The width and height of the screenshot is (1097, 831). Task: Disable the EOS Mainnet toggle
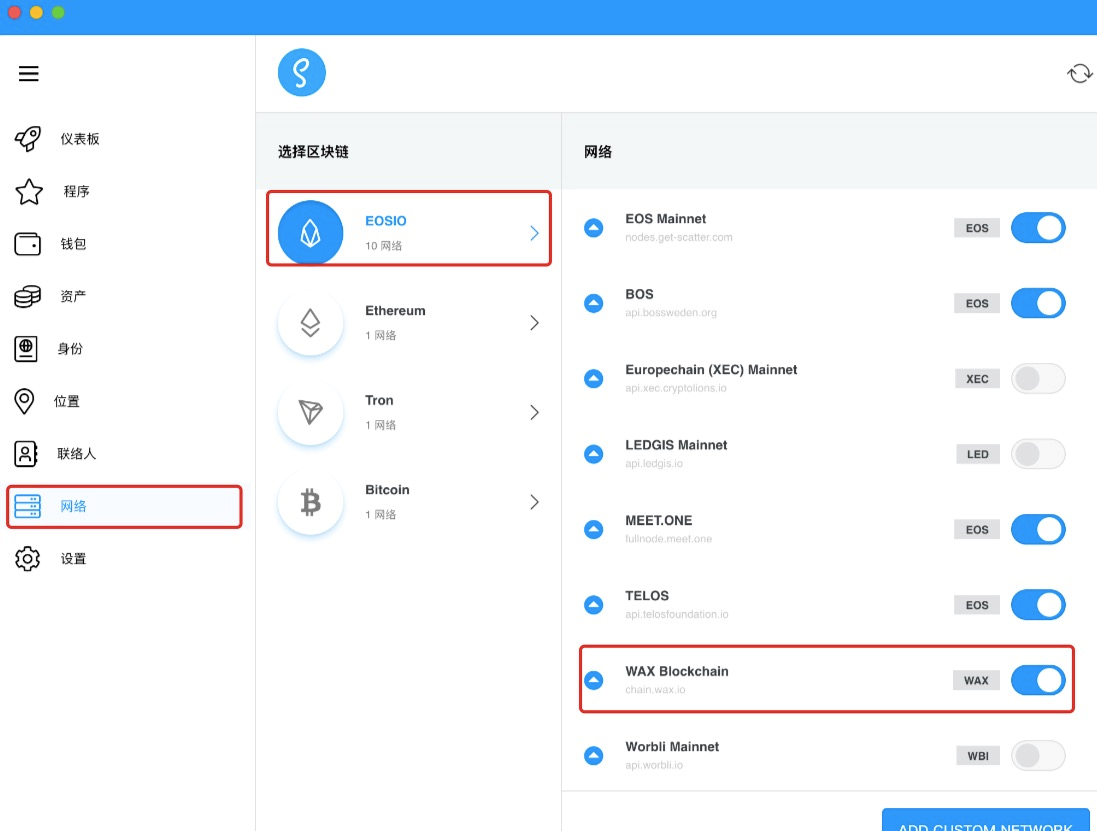[1038, 228]
